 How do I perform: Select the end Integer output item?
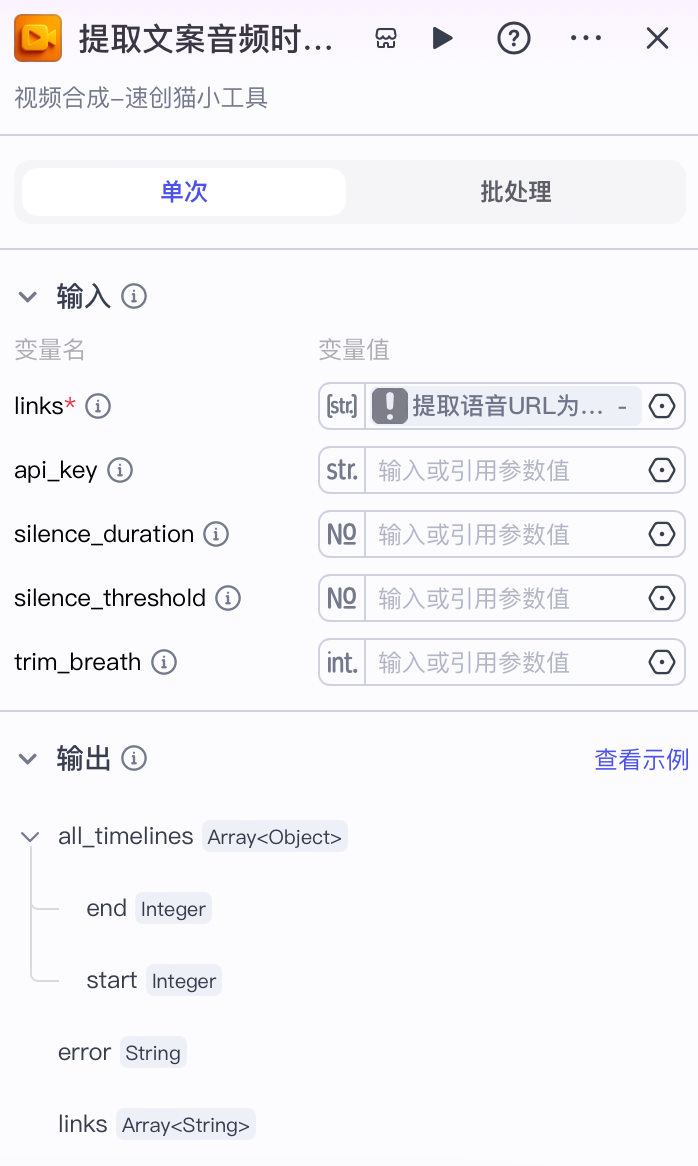106,908
